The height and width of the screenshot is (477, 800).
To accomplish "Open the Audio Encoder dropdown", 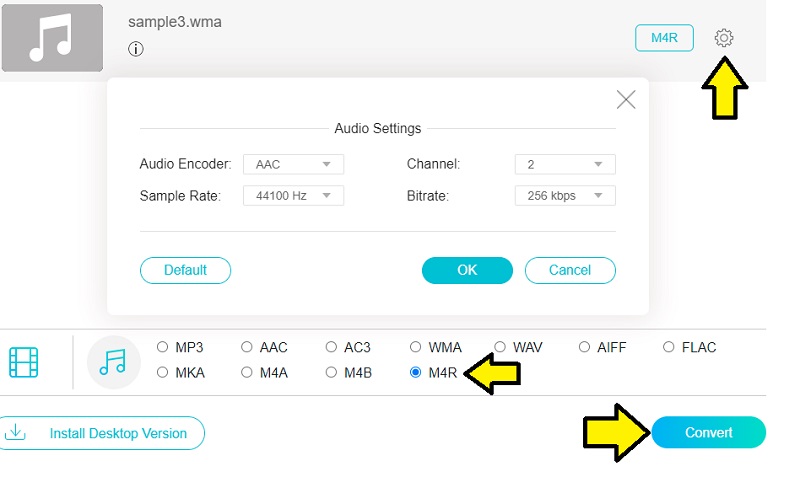I will [294, 165].
